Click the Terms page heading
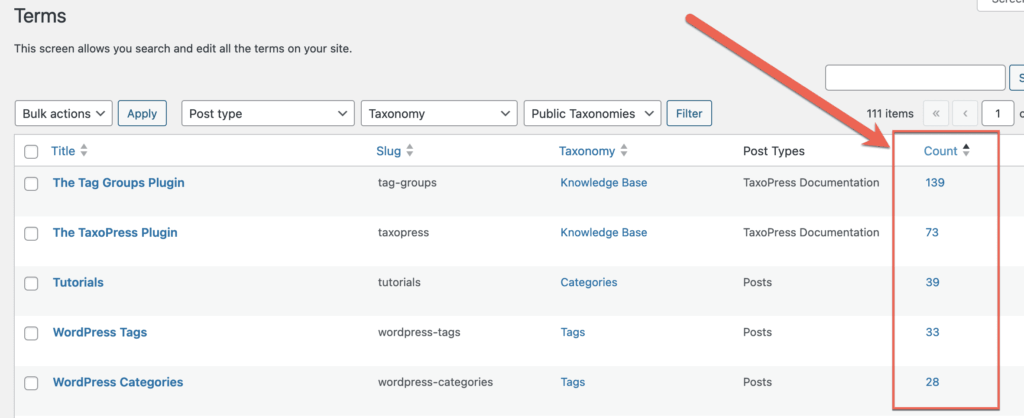The image size is (1024, 418). [40, 15]
